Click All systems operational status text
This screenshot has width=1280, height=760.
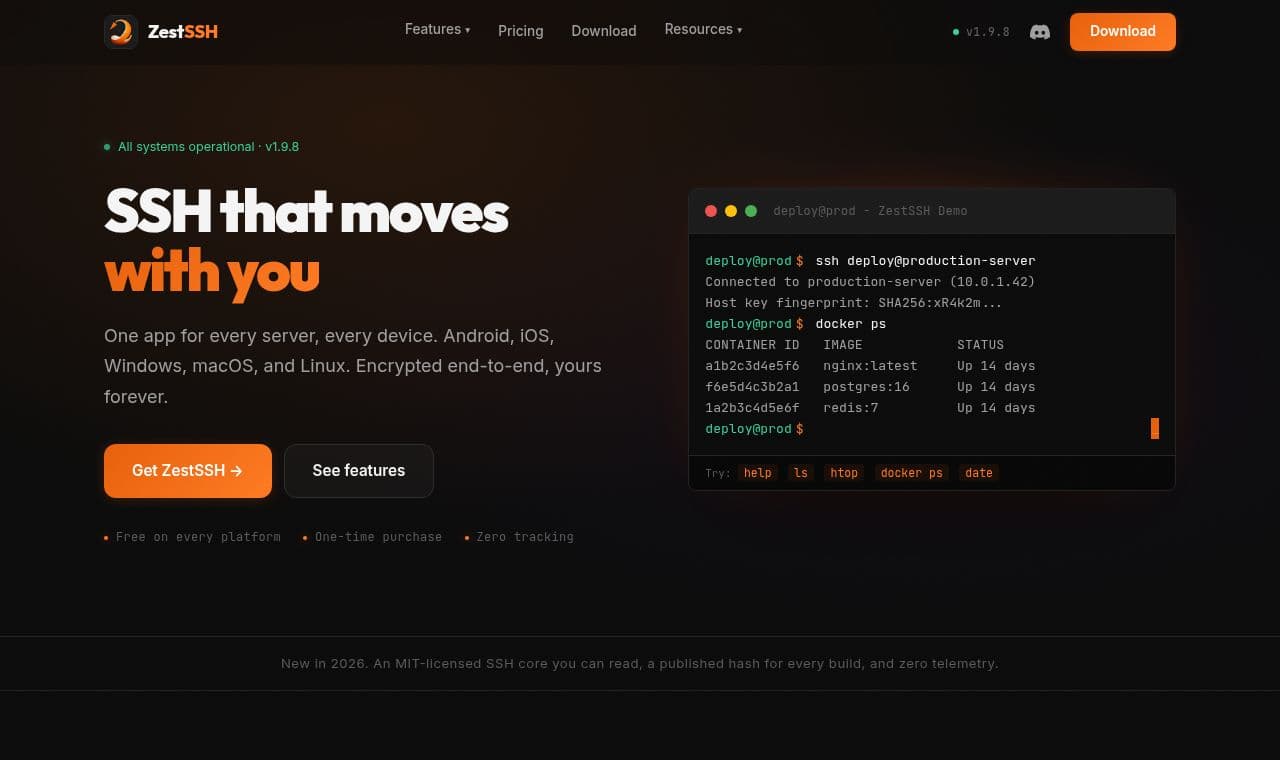click(x=208, y=147)
